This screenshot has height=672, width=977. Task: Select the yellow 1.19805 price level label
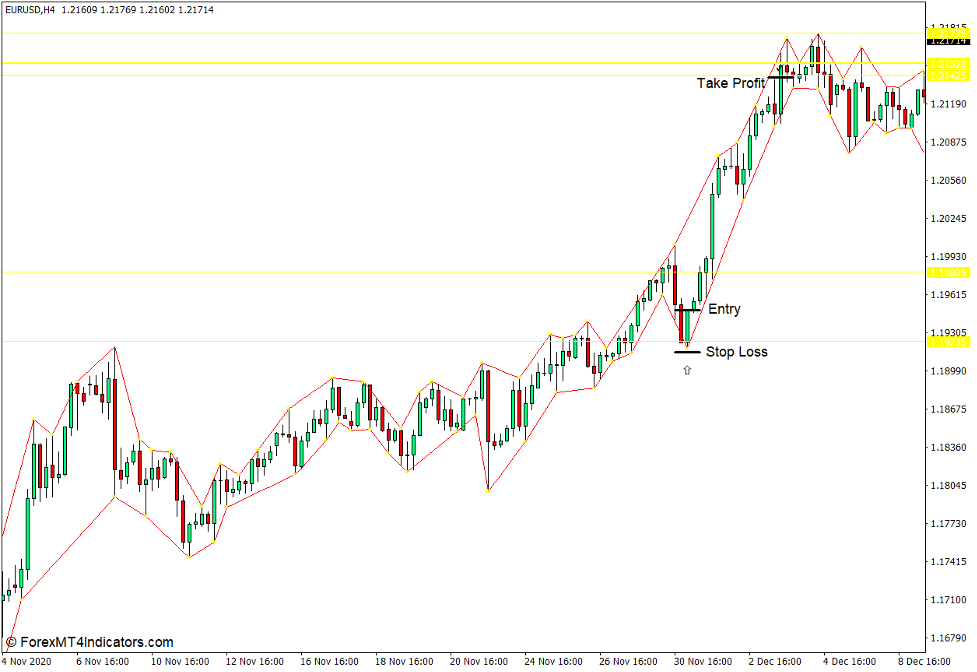(948, 272)
